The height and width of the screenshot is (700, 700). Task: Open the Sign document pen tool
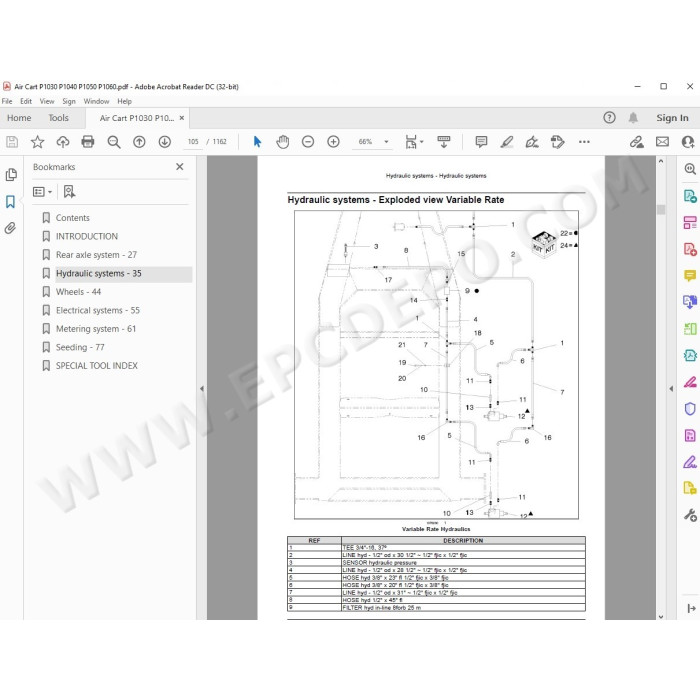point(532,142)
